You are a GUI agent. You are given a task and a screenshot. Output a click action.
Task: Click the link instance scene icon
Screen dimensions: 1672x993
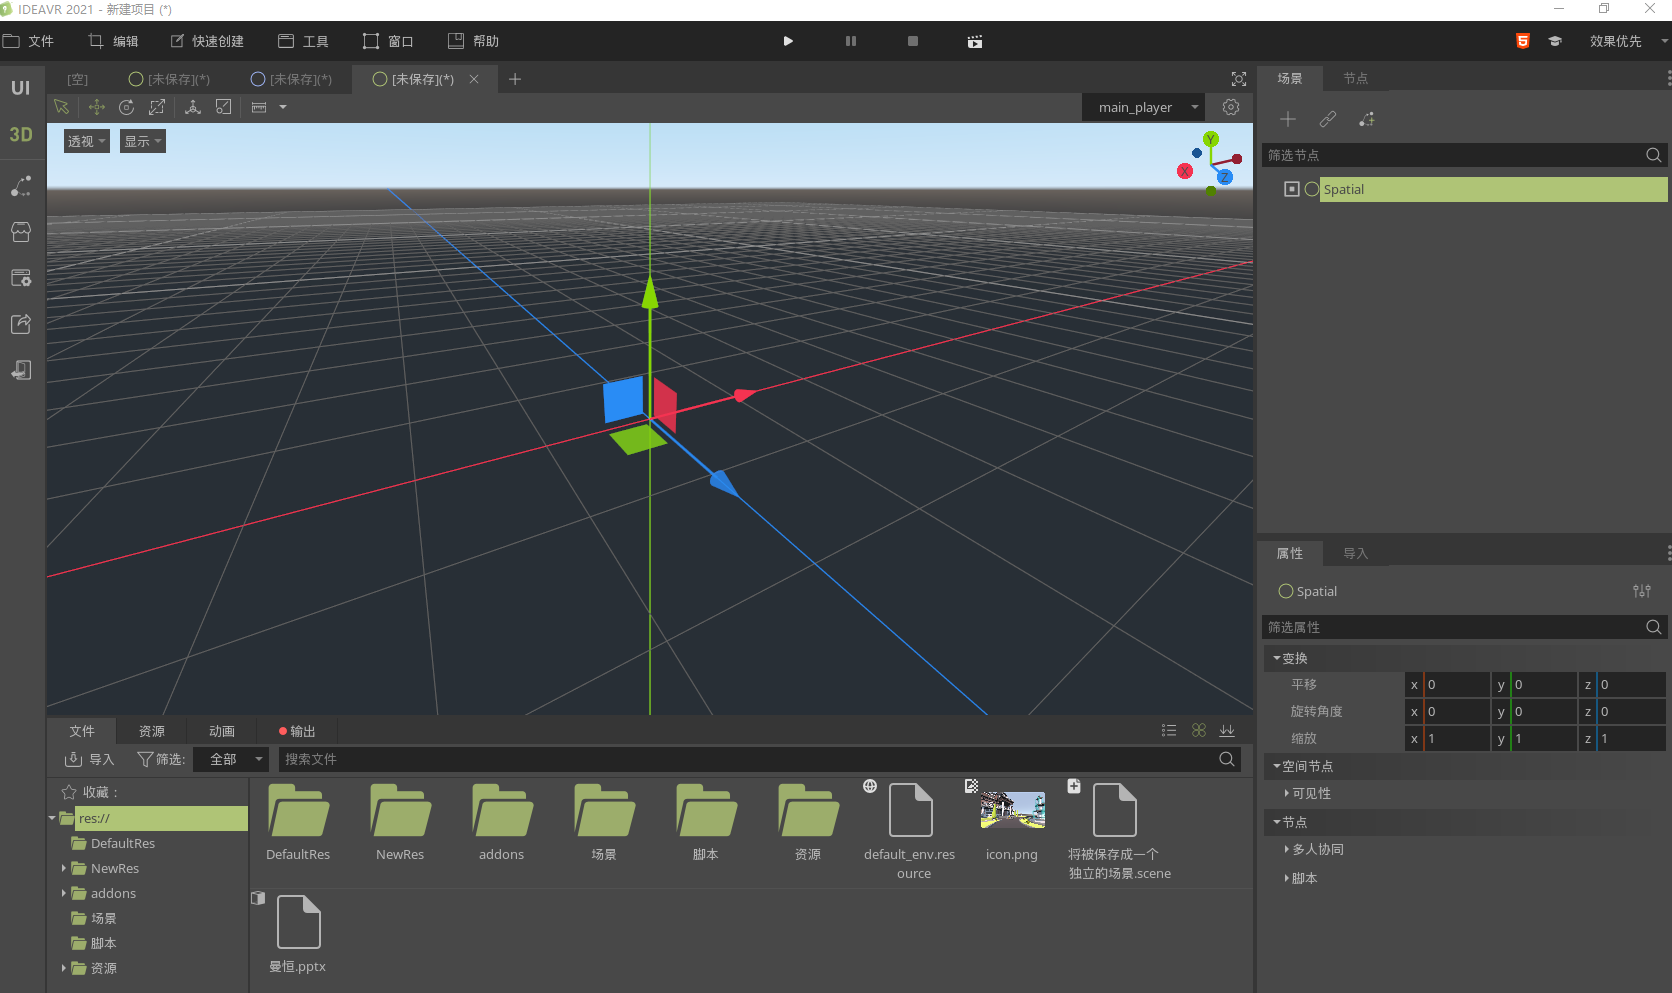(1327, 119)
